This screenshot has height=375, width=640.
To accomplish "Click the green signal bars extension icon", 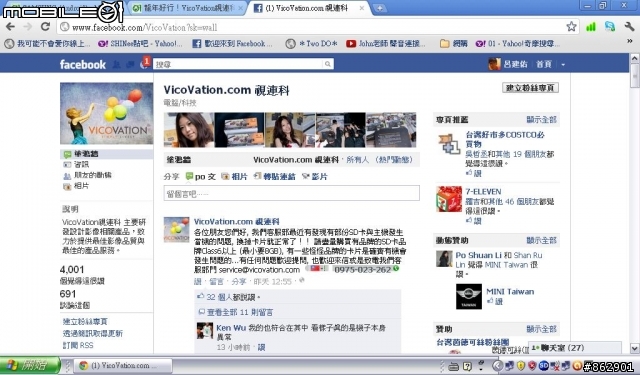I will [591, 27].
